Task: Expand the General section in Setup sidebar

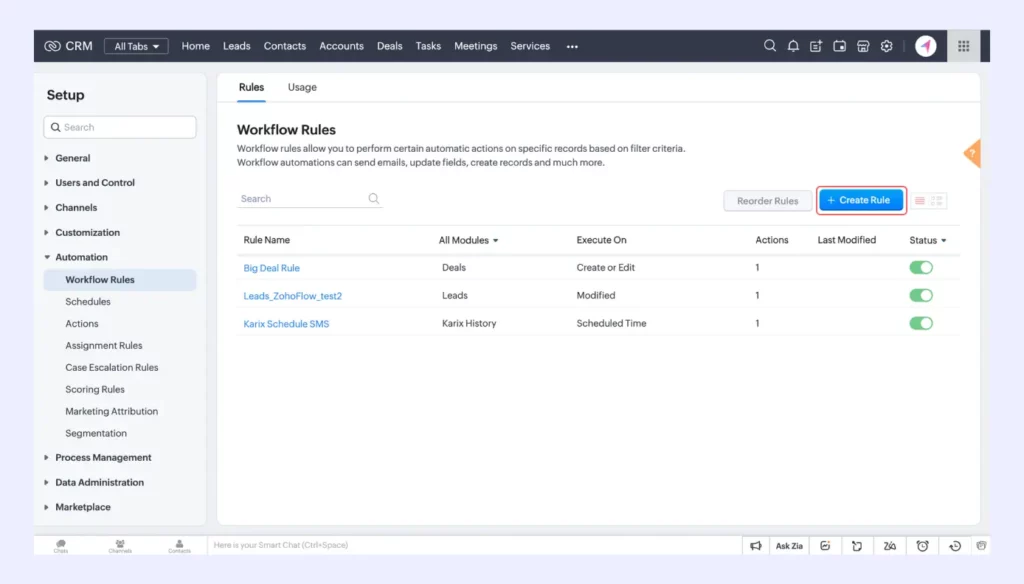Action: pos(71,158)
